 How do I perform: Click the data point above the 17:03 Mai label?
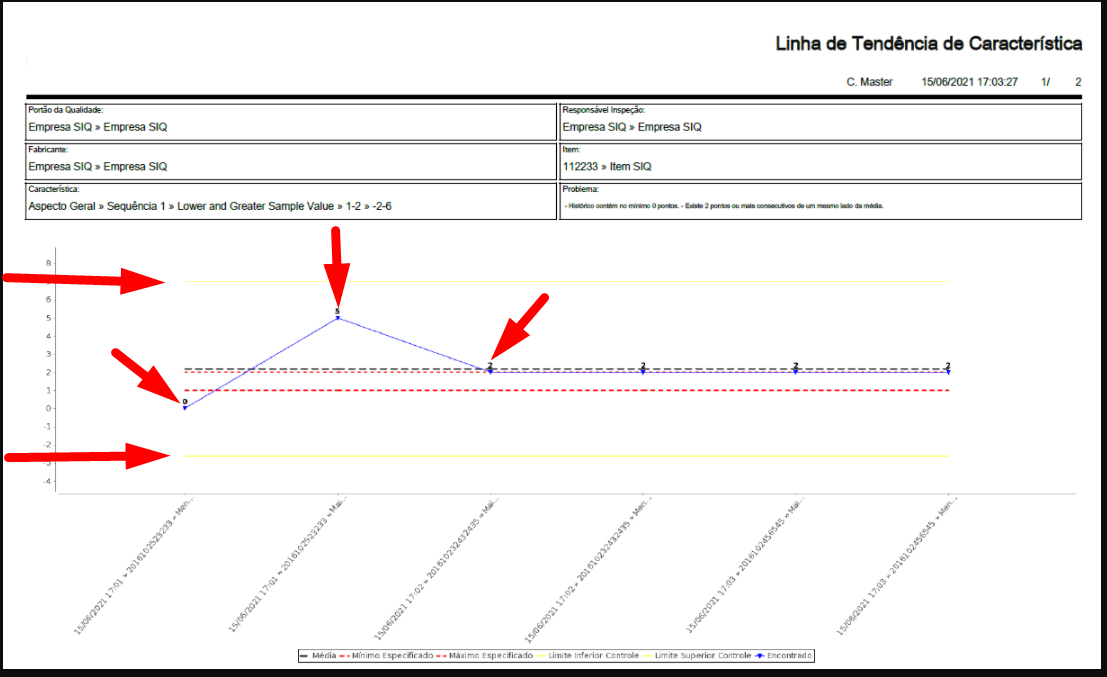tap(796, 371)
